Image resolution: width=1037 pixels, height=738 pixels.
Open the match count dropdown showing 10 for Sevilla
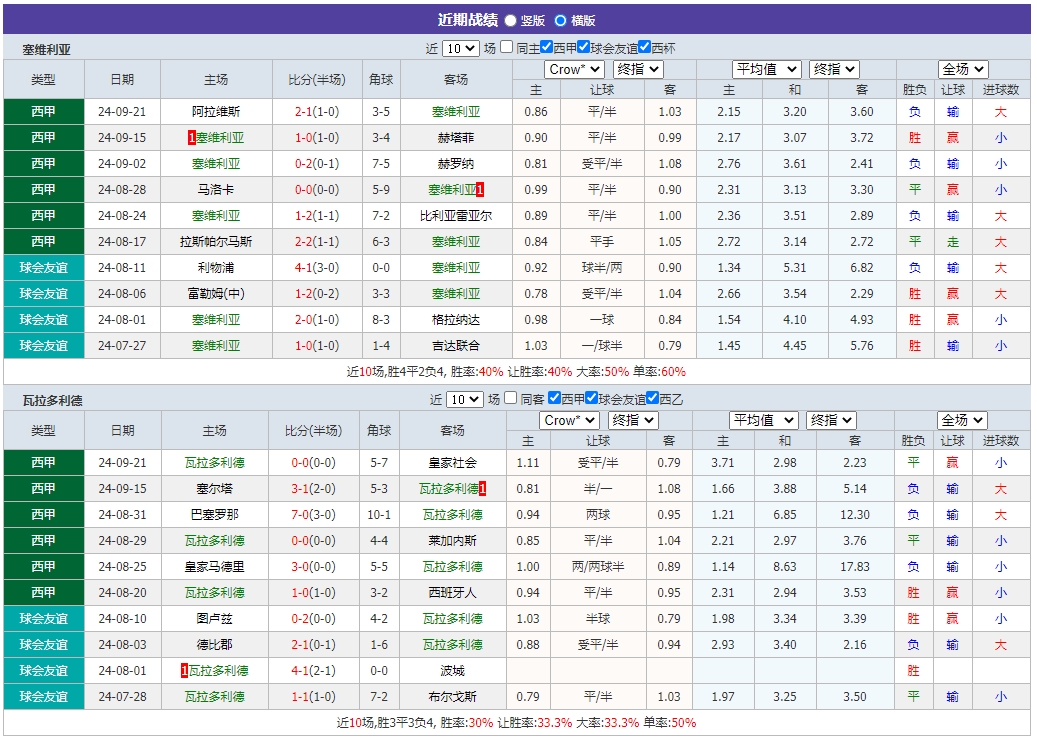460,46
